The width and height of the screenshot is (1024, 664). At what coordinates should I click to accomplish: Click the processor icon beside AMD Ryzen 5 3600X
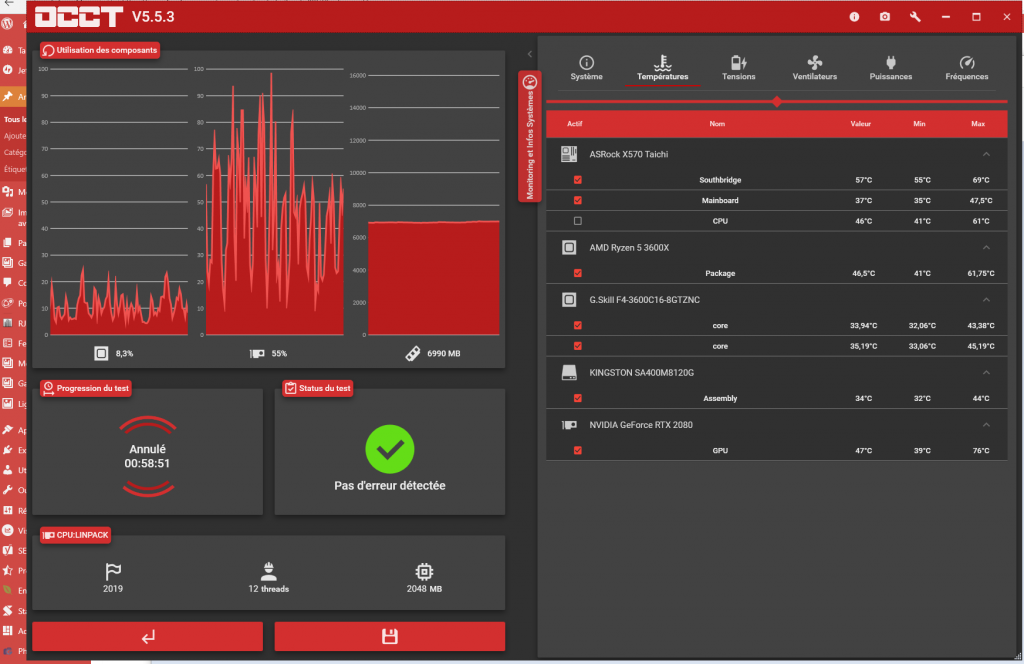(x=569, y=247)
